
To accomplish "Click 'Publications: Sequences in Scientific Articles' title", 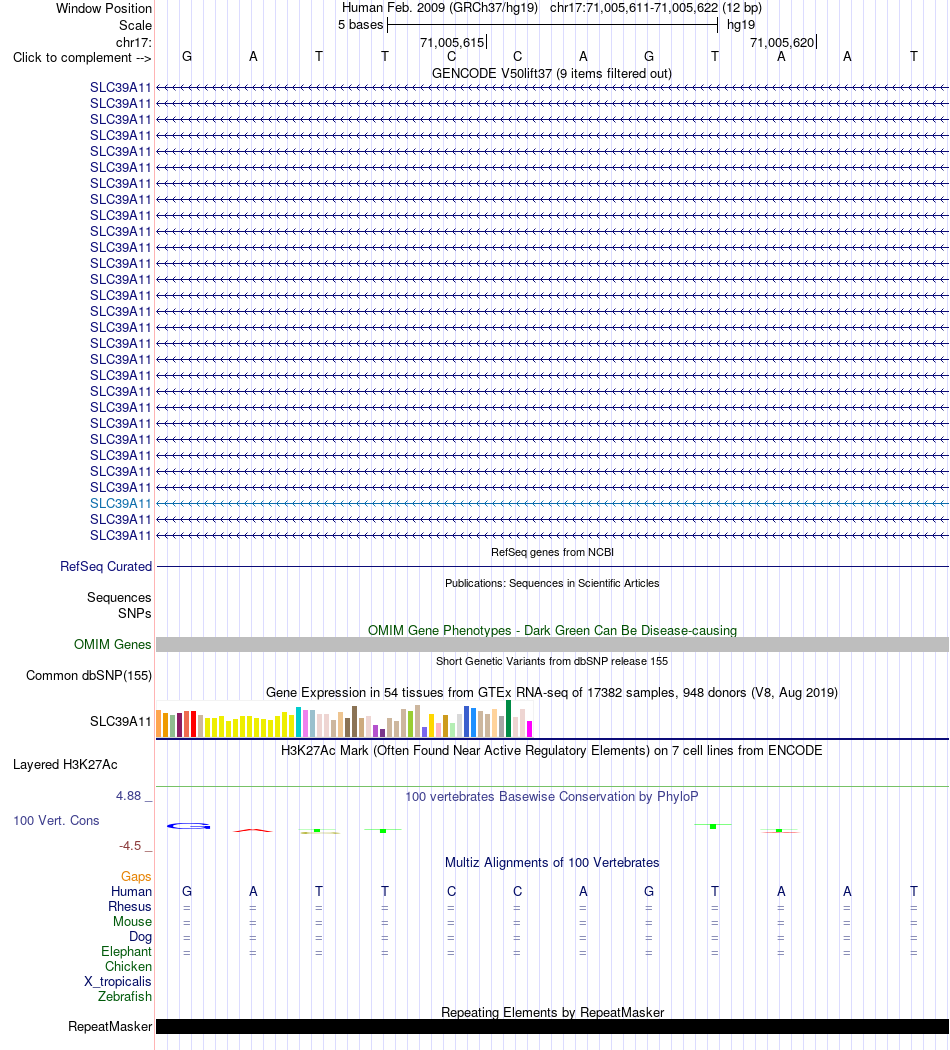I will point(552,583).
